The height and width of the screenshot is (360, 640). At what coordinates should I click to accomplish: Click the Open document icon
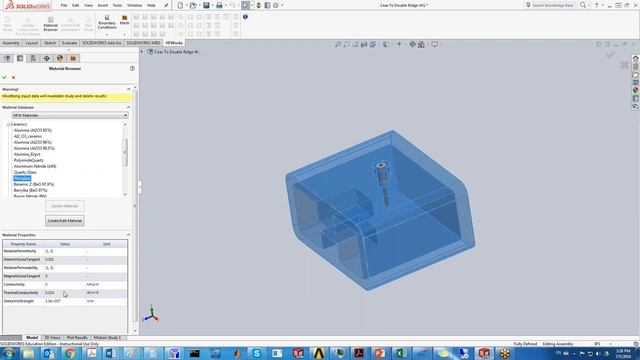[x=193, y=5]
